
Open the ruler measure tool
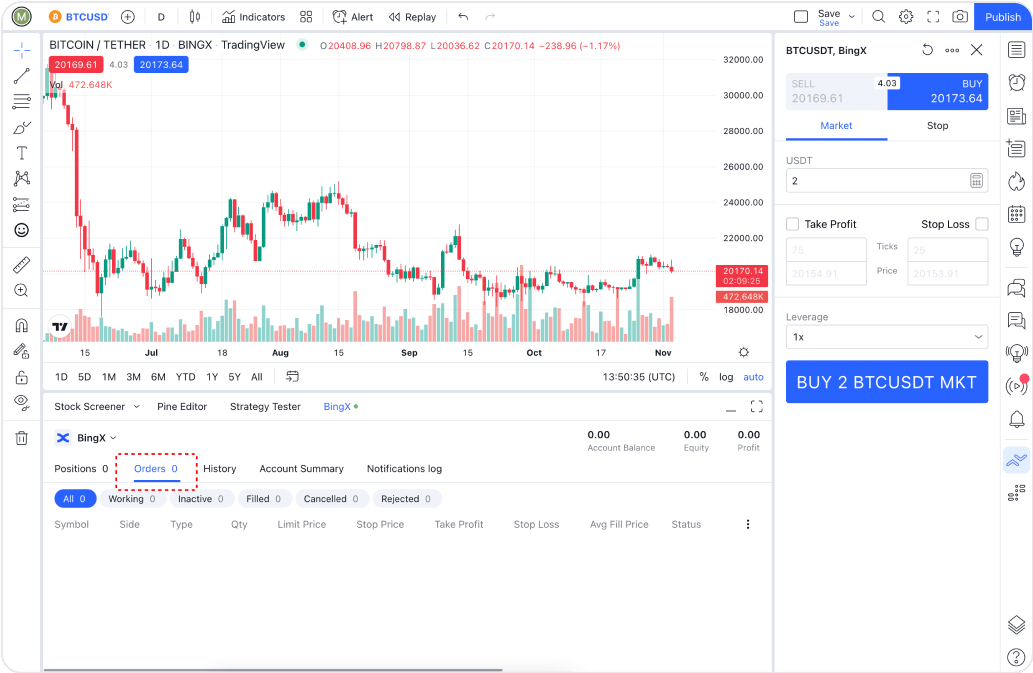[21, 265]
